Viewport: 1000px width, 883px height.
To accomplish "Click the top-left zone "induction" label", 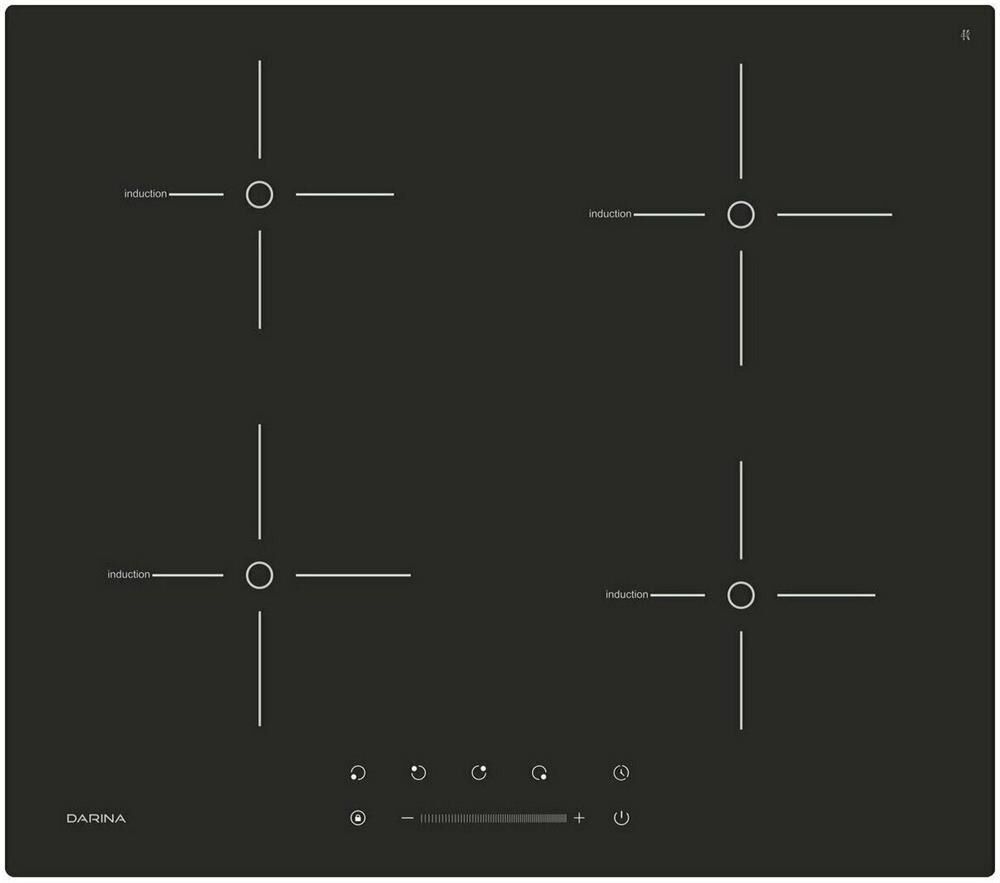I will click(x=145, y=194).
